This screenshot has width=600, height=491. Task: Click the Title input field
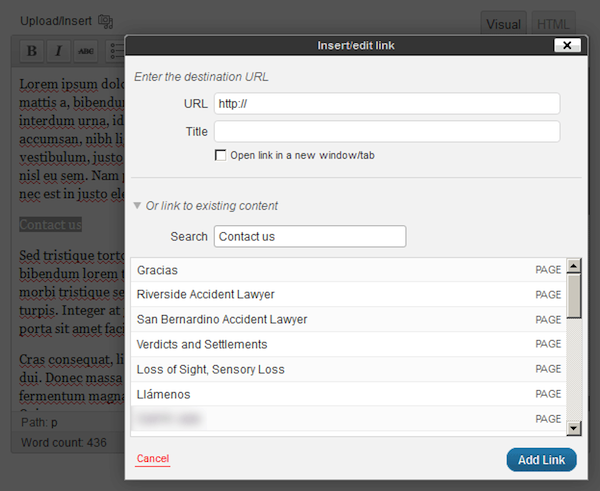tap(386, 131)
